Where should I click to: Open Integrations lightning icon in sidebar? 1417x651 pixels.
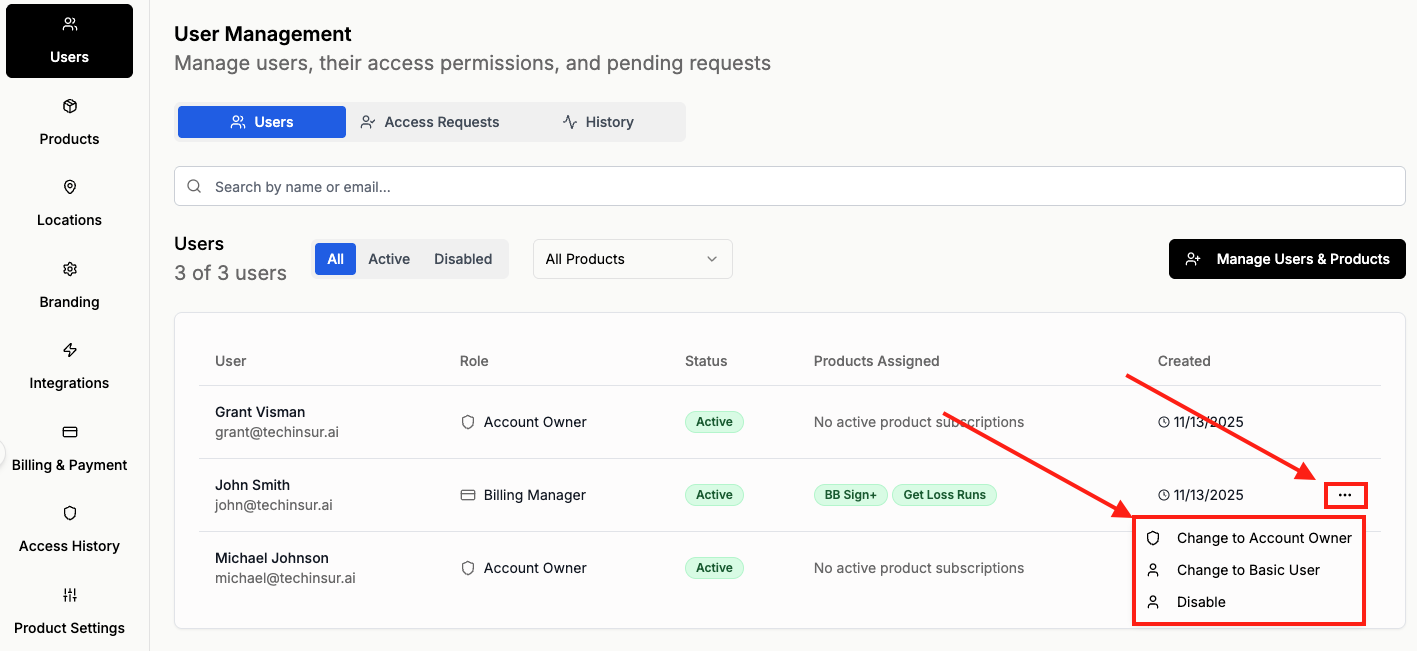click(70, 351)
